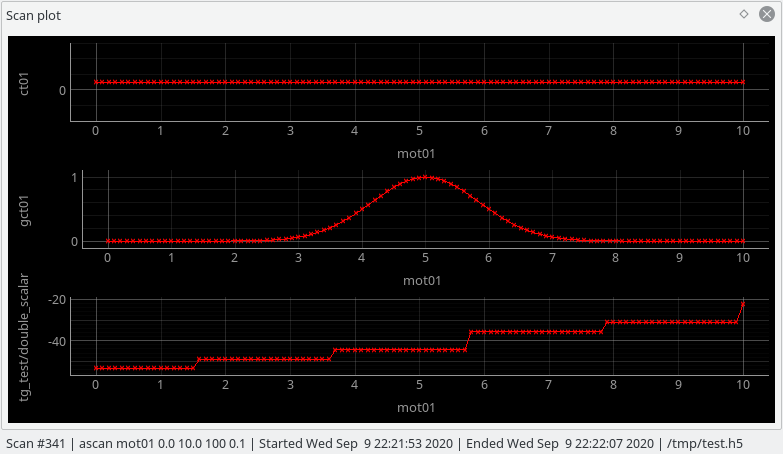The width and height of the screenshot is (783, 454).
Task: Click the x-axis tick 5 in ct01 plot
Action: [419, 131]
